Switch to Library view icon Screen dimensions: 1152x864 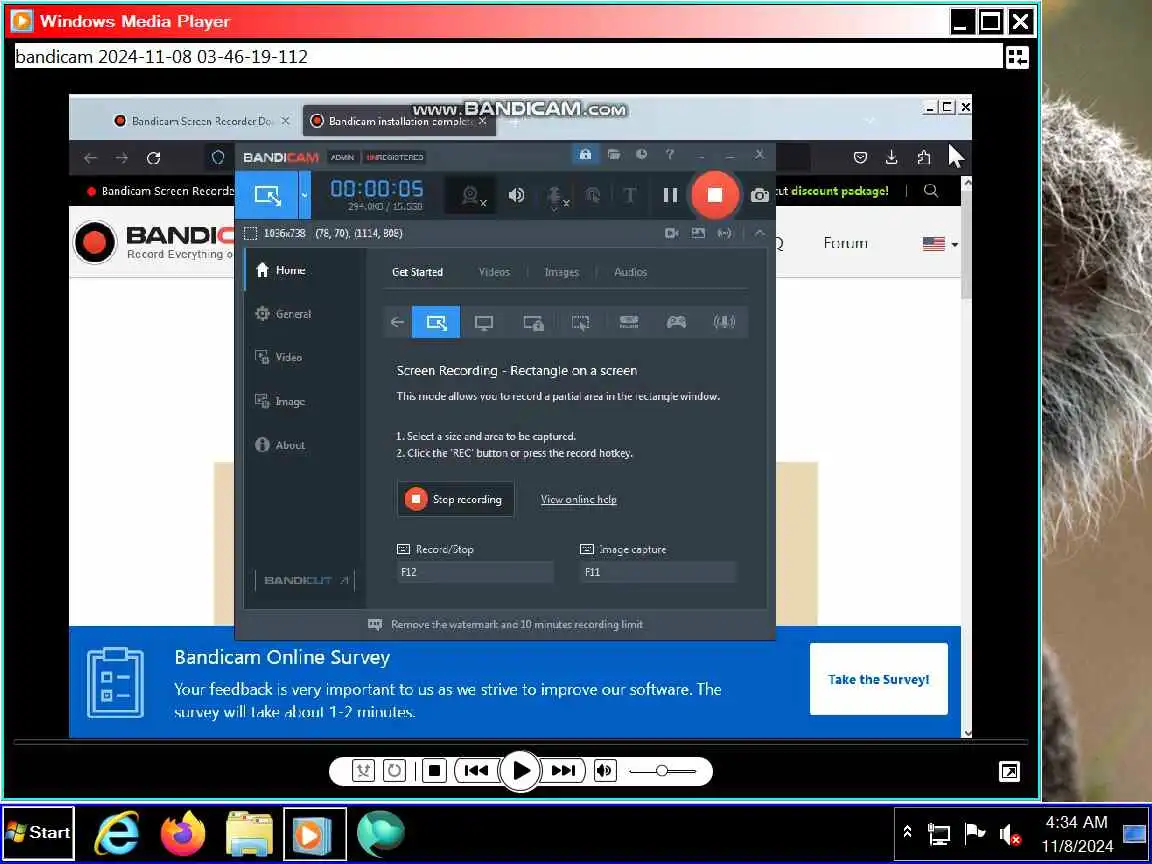pyautogui.click(x=1018, y=57)
